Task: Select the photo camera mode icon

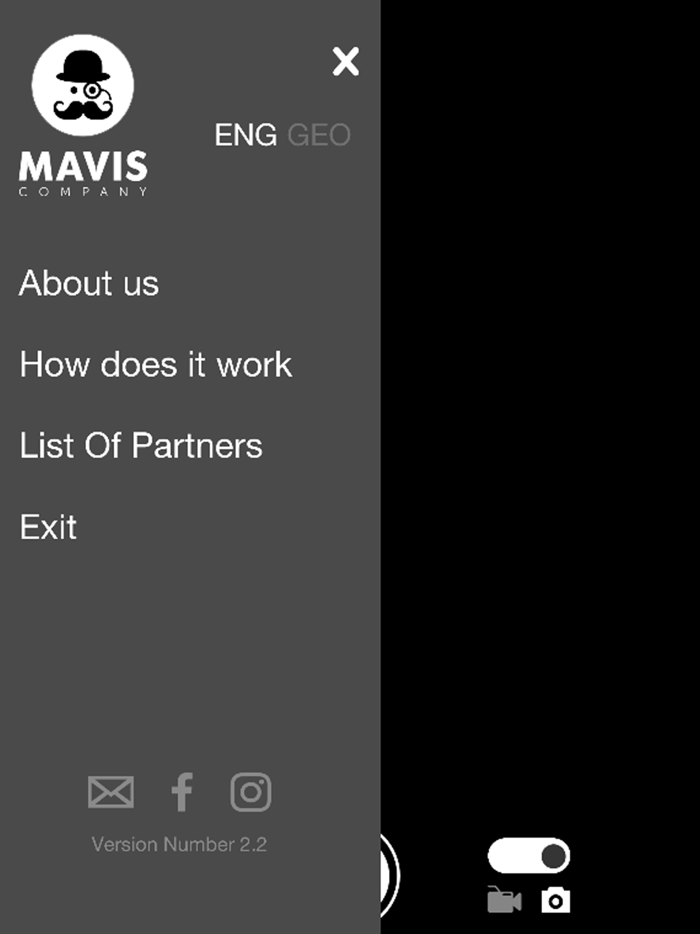Action: coord(556,900)
